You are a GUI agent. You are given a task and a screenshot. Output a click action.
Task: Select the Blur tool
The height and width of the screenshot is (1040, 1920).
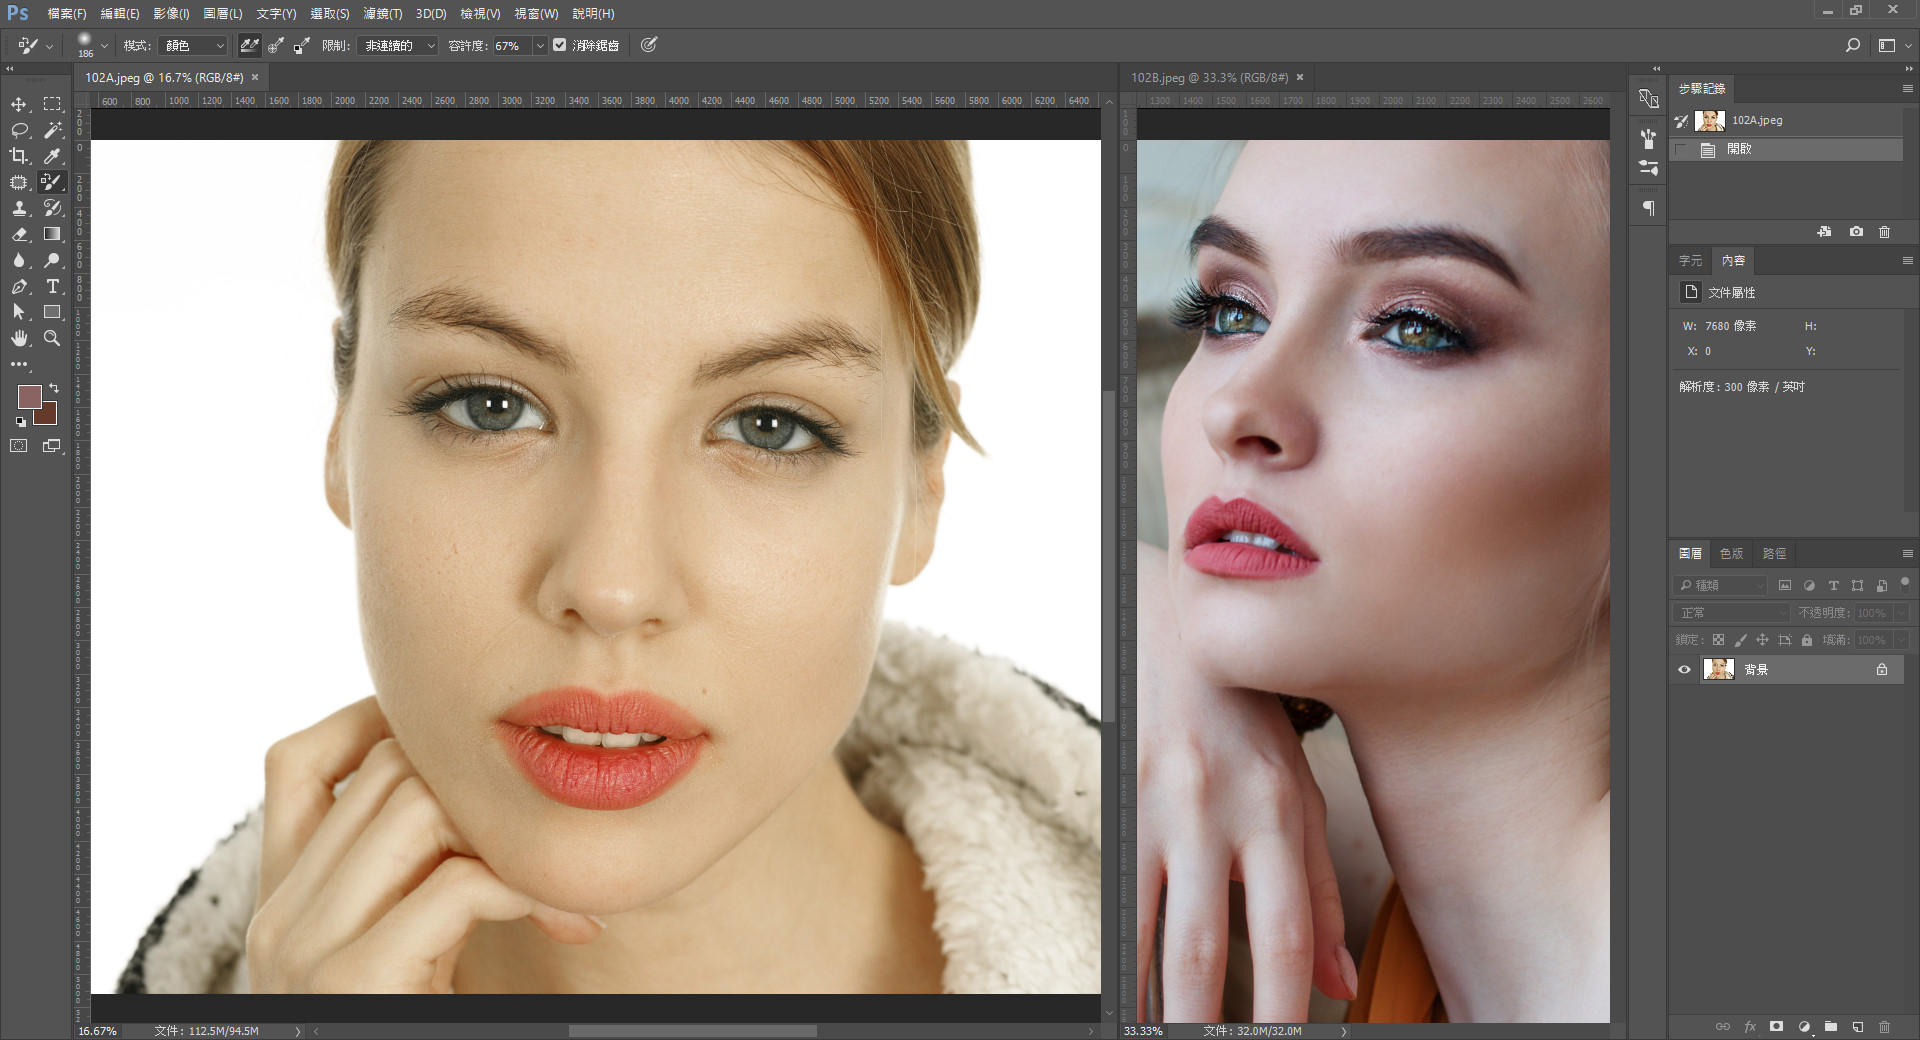(x=19, y=260)
